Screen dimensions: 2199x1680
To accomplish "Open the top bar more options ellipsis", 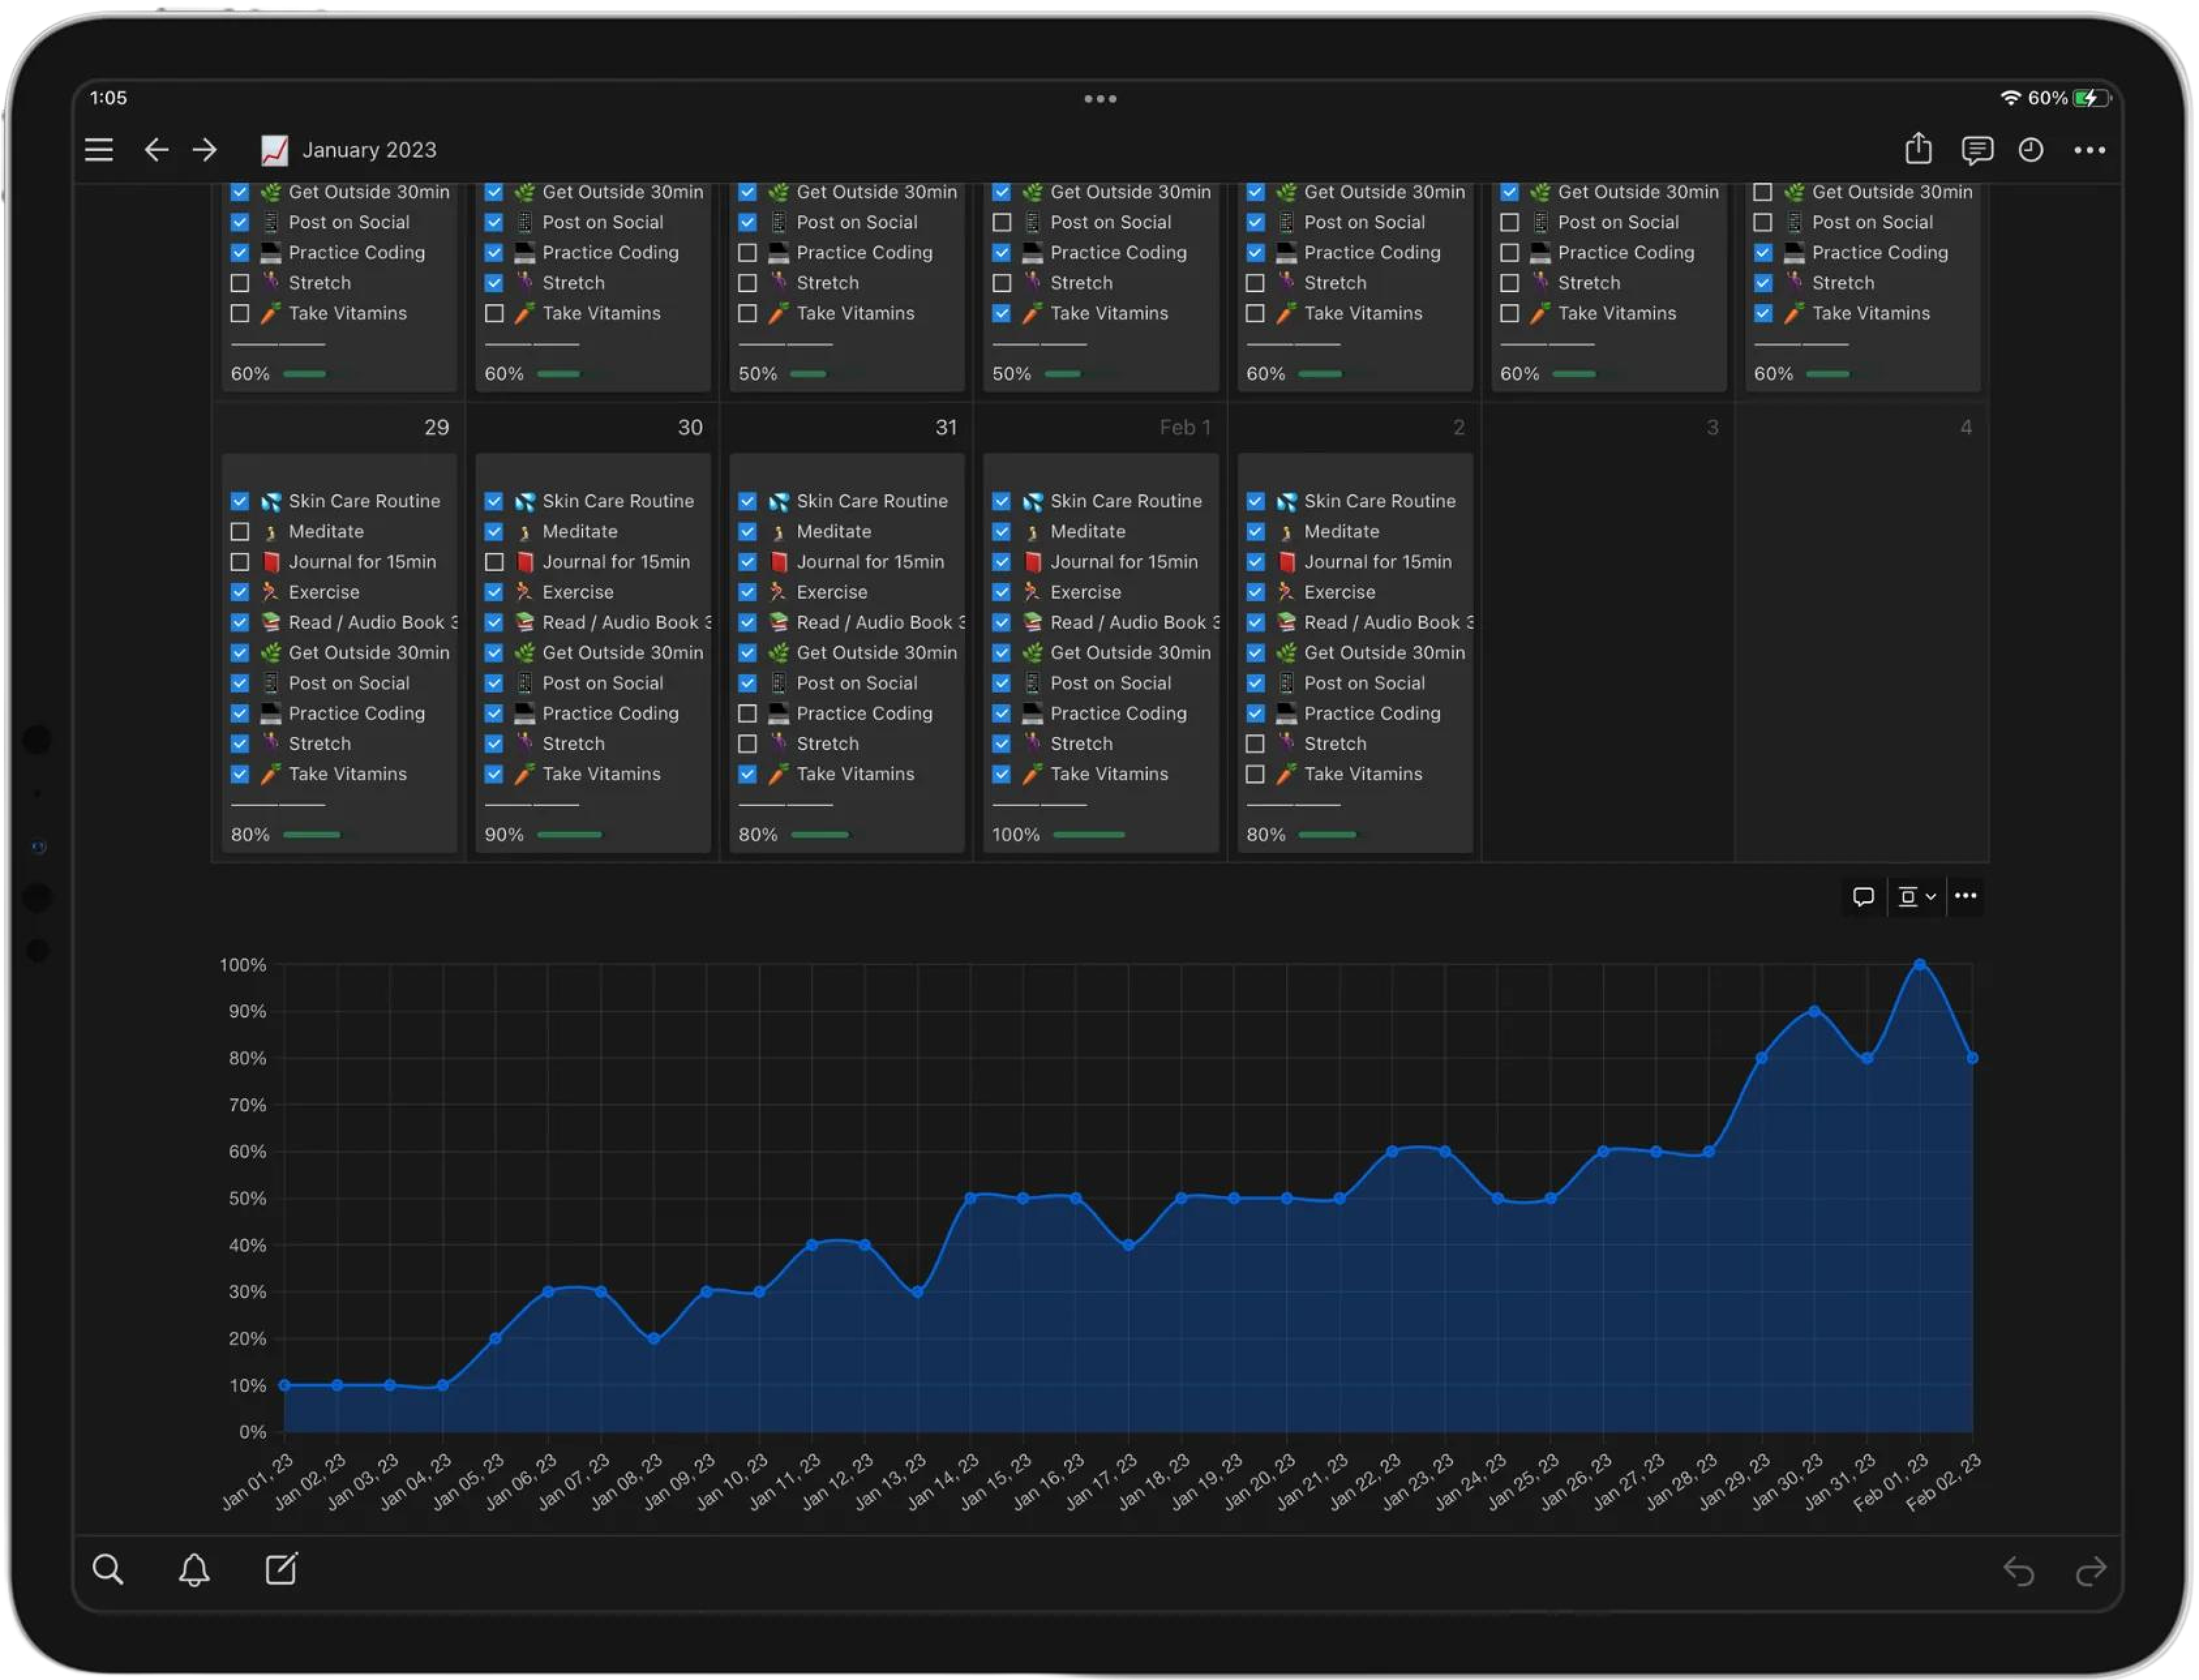I will tap(2090, 150).
